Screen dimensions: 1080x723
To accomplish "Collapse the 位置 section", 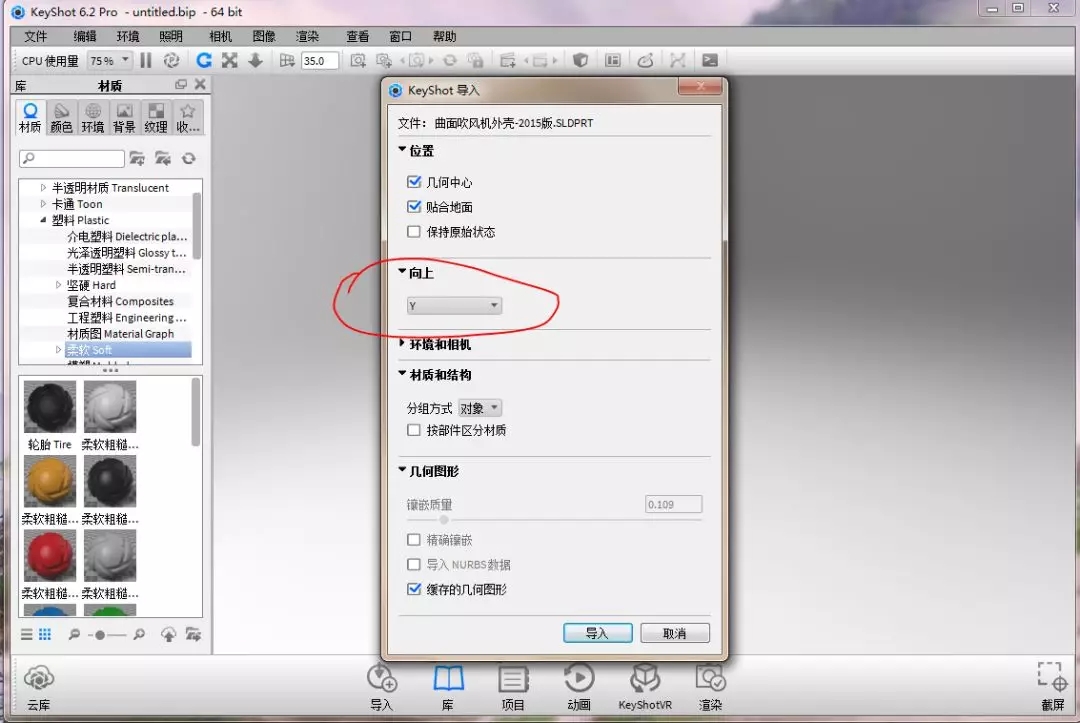I will (402, 149).
